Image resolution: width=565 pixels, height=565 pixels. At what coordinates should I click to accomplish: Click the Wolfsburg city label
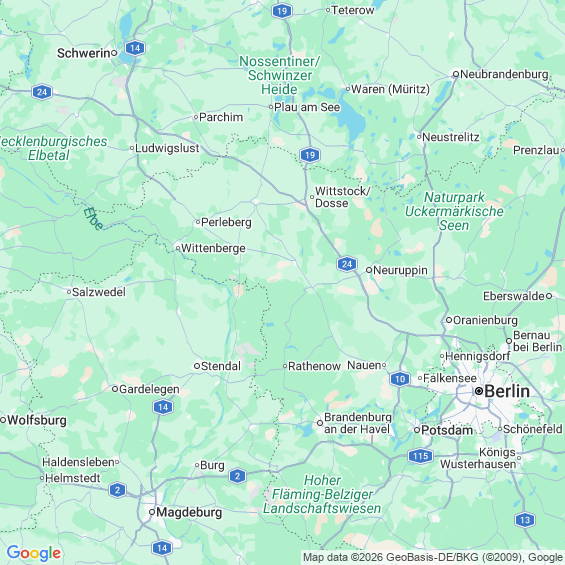click(x=37, y=420)
